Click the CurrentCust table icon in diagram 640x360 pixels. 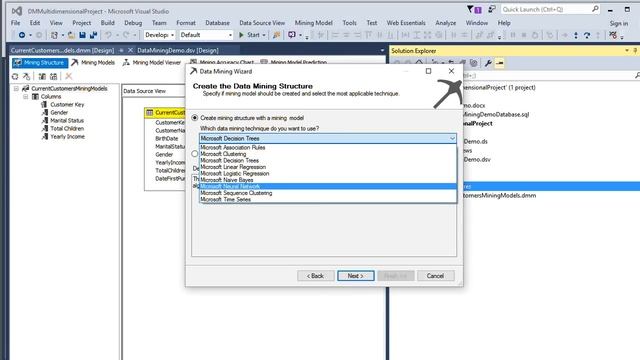click(x=150, y=112)
